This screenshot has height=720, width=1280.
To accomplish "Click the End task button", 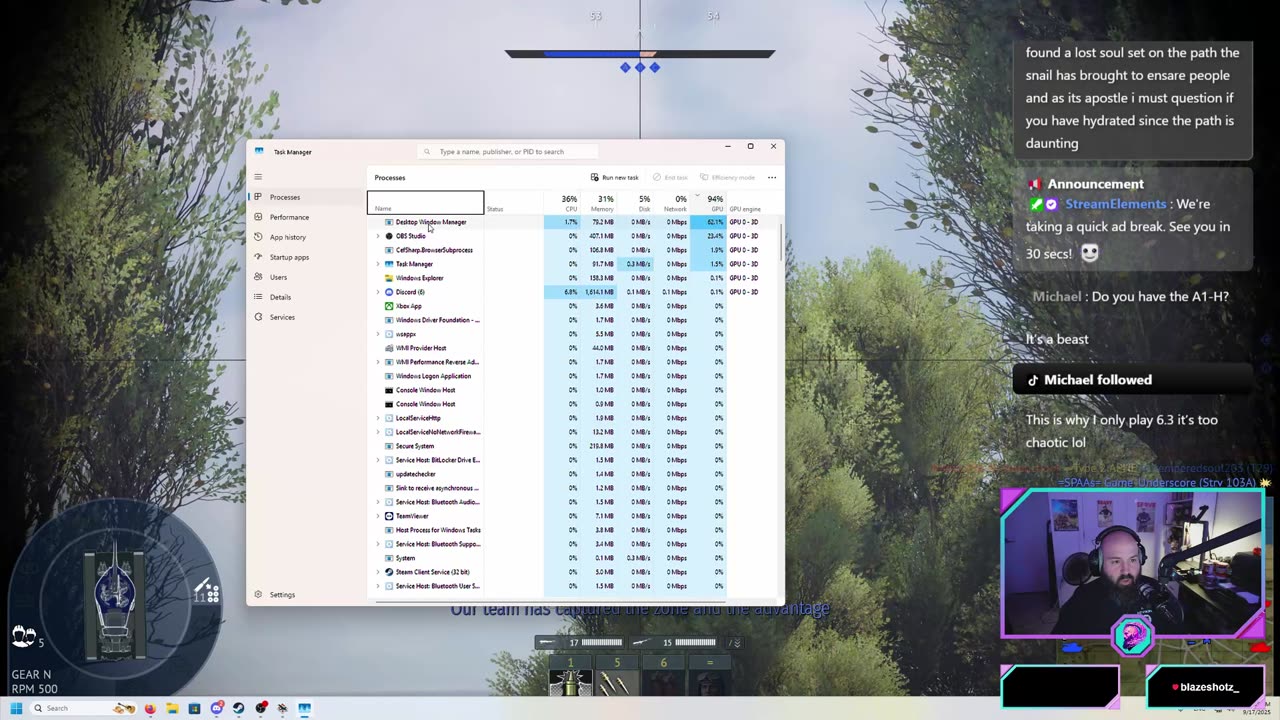I will tap(670, 177).
